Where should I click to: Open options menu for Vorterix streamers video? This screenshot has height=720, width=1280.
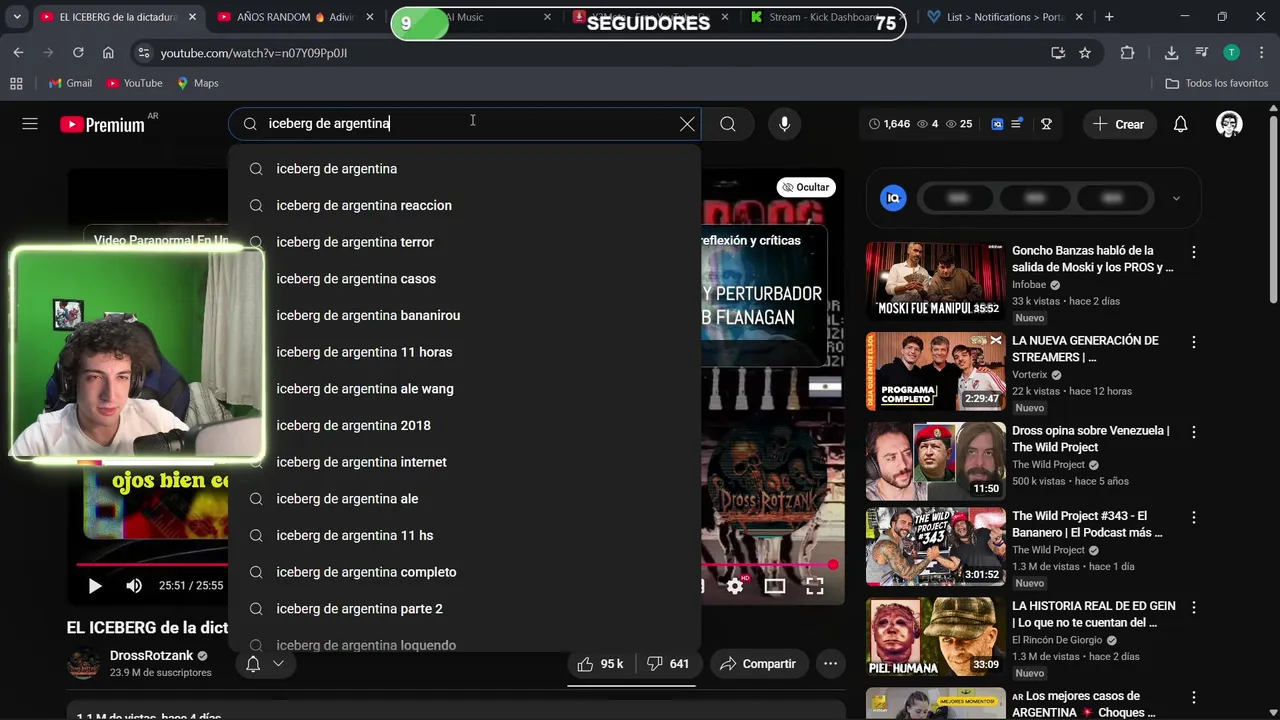tap(1193, 342)
